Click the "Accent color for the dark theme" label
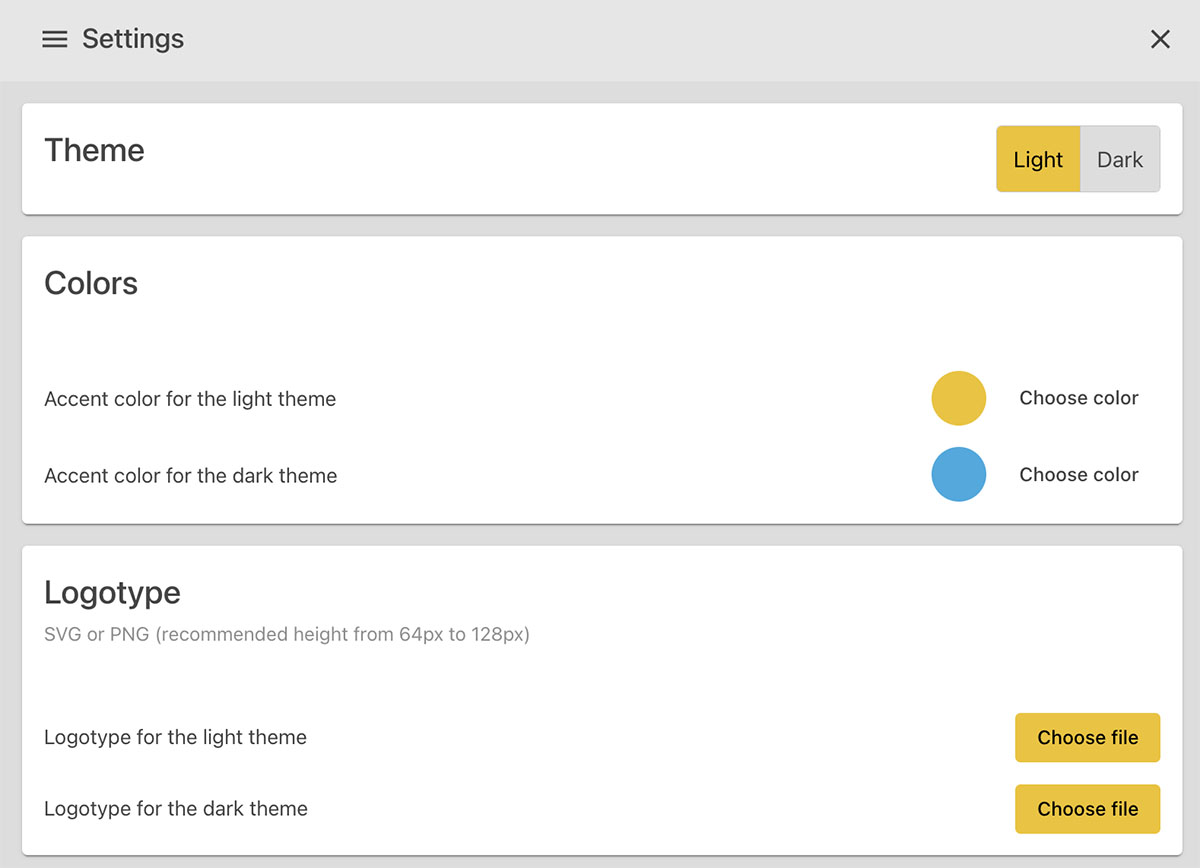The width and height of the screenshot is (1200, 868). [191, 476]
